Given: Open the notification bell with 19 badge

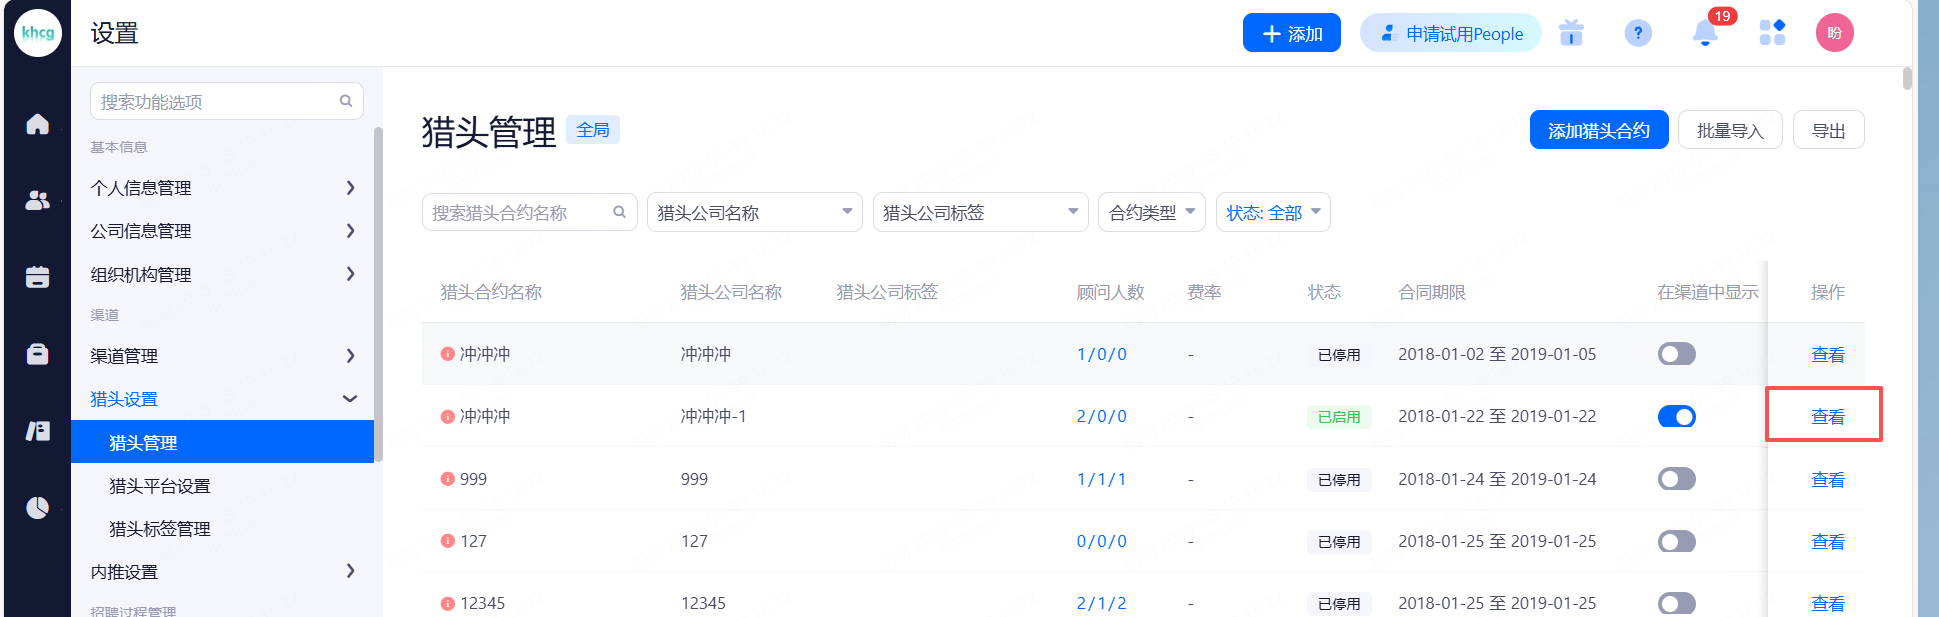Looking at the screenshot, I should [x=1705, y=34].
